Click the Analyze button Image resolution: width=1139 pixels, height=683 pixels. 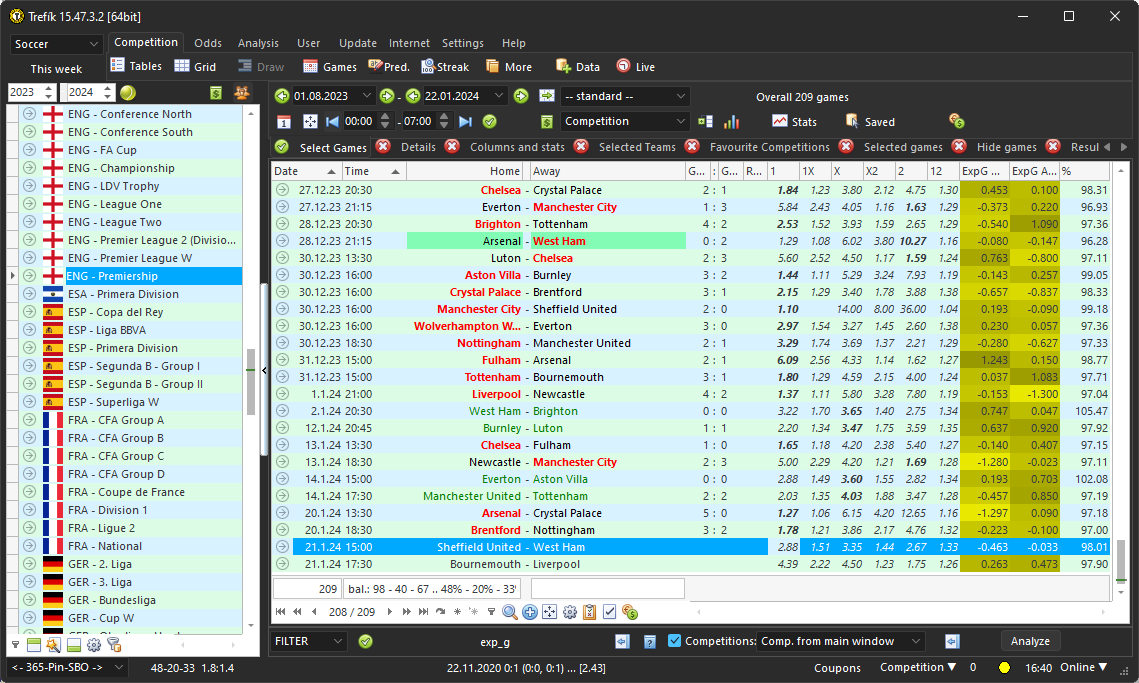point(1030,641)
